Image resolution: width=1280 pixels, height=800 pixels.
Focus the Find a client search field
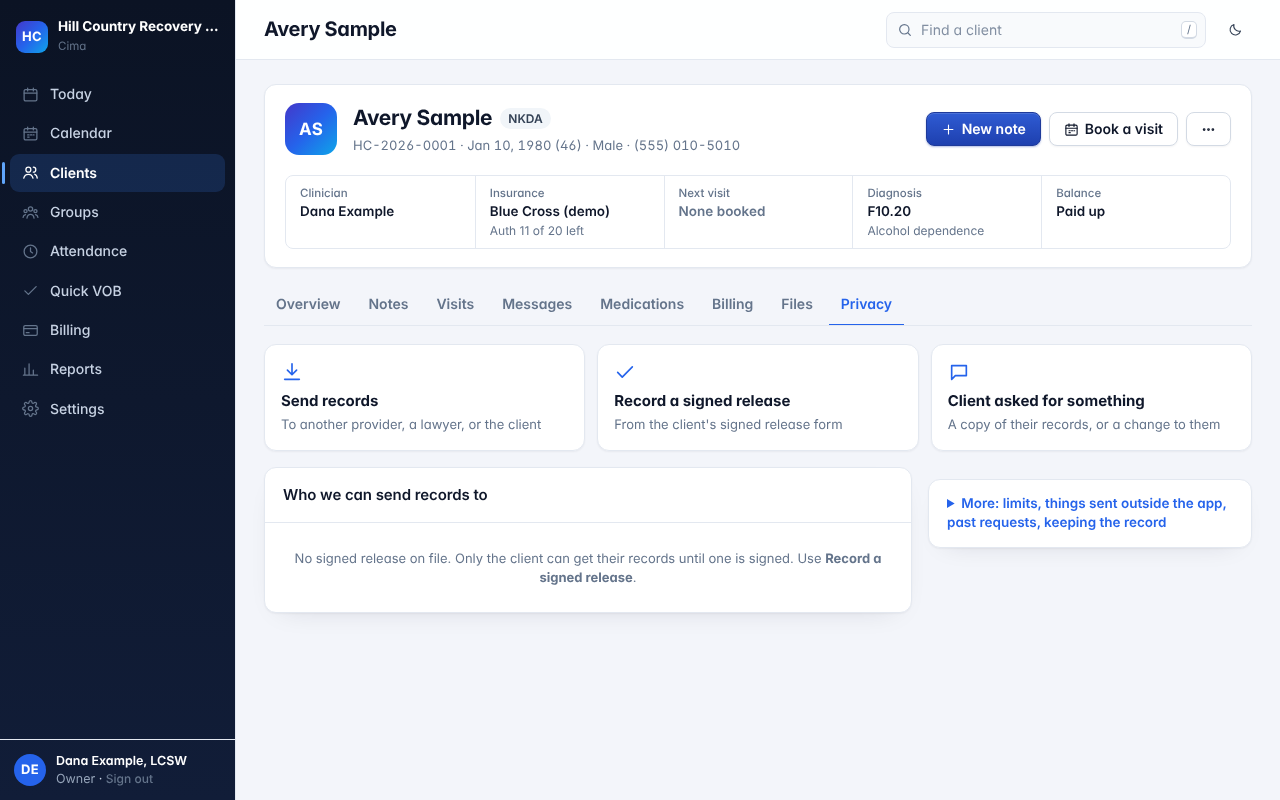coord(1046,30)
